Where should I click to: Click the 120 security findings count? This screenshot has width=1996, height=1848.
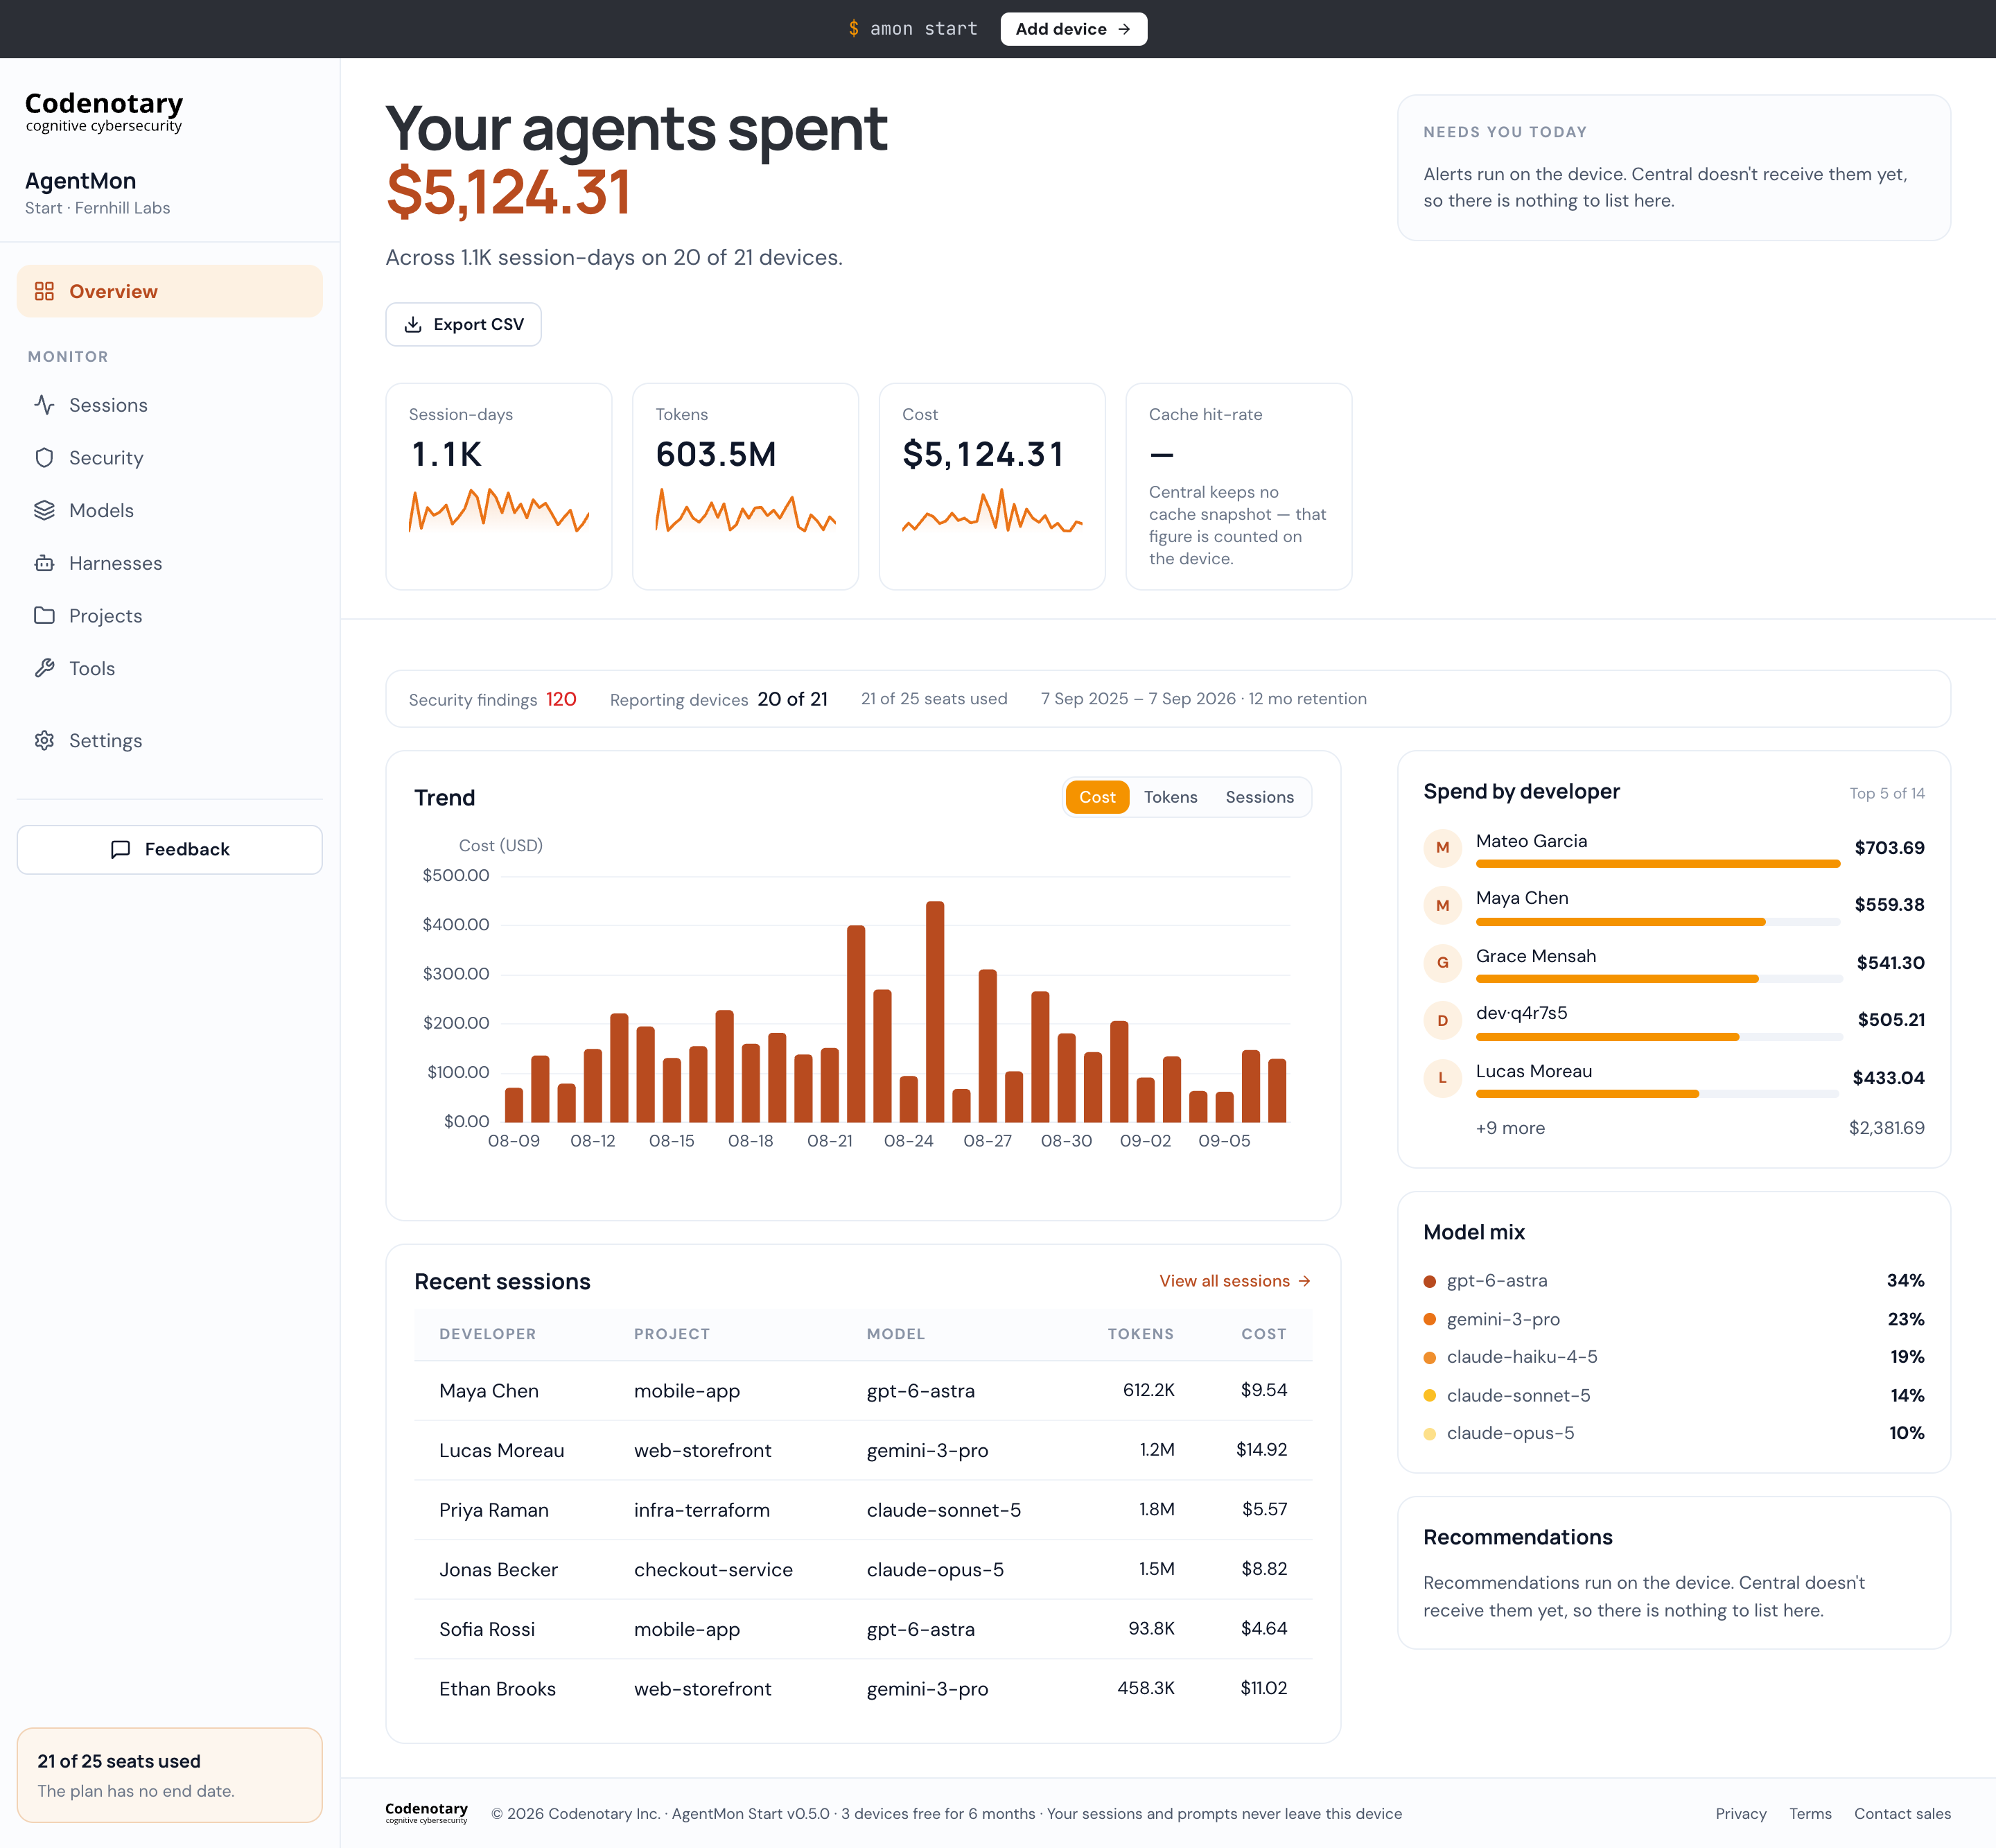pyautogui.click(x=561, y=699)
